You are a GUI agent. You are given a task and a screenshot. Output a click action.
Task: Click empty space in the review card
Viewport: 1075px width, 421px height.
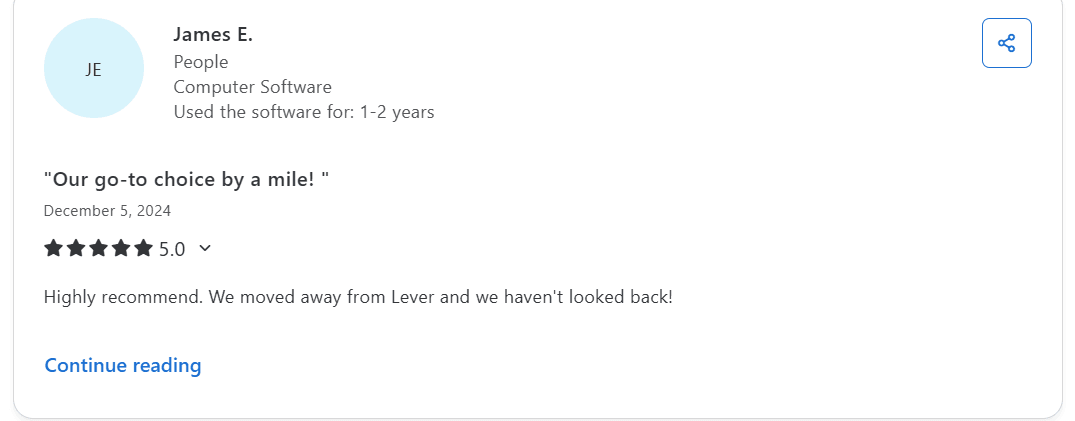(x=700, y=180)
